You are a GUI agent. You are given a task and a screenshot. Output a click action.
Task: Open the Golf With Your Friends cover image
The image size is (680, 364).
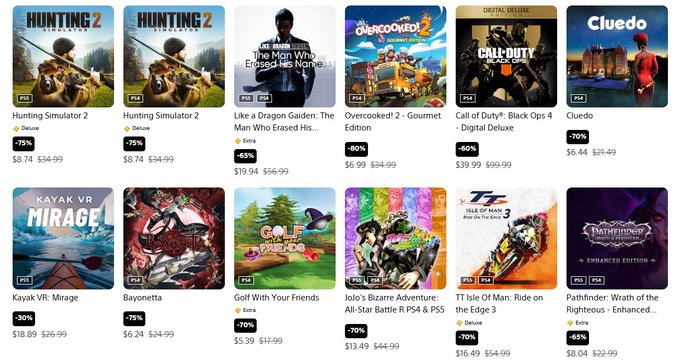[285, 238]
